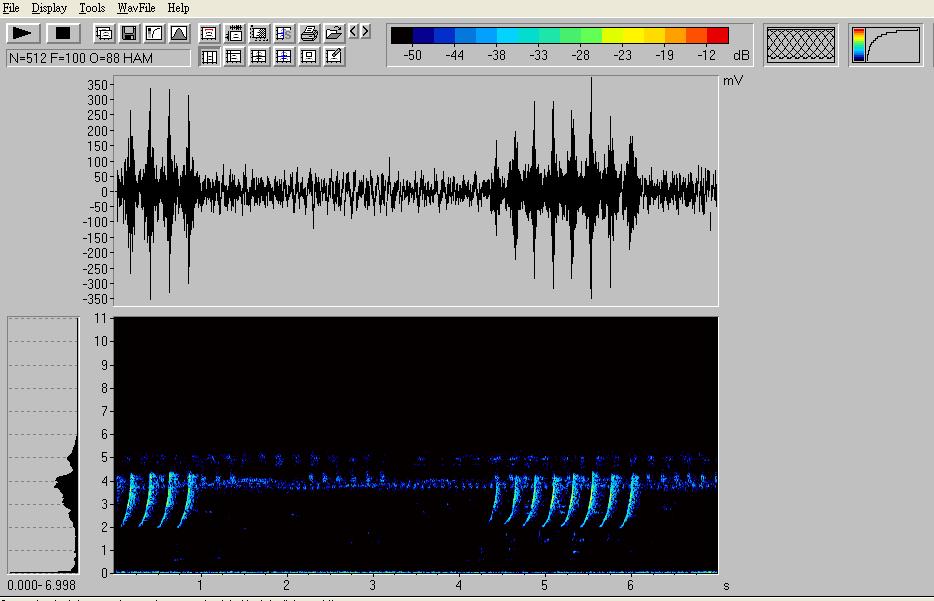This screenshot has height=601, width=934.
Task: Click the pencil edit icon in the toolbar
Action: 334,57
